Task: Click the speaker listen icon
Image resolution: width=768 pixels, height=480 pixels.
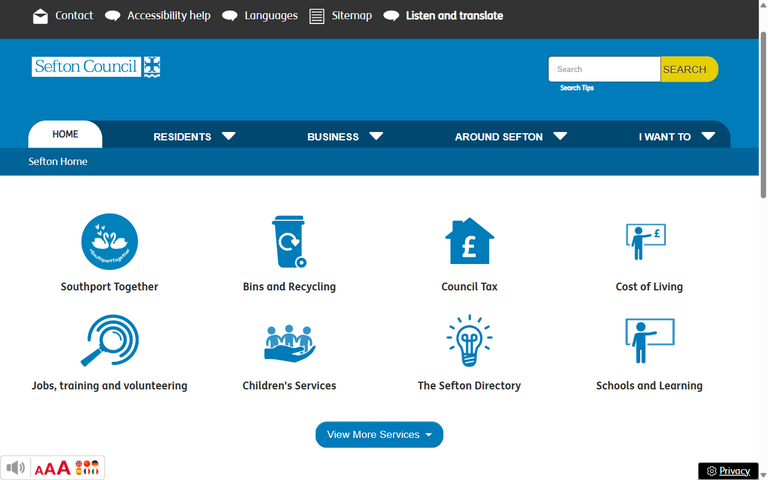Action: click(16, 468)
